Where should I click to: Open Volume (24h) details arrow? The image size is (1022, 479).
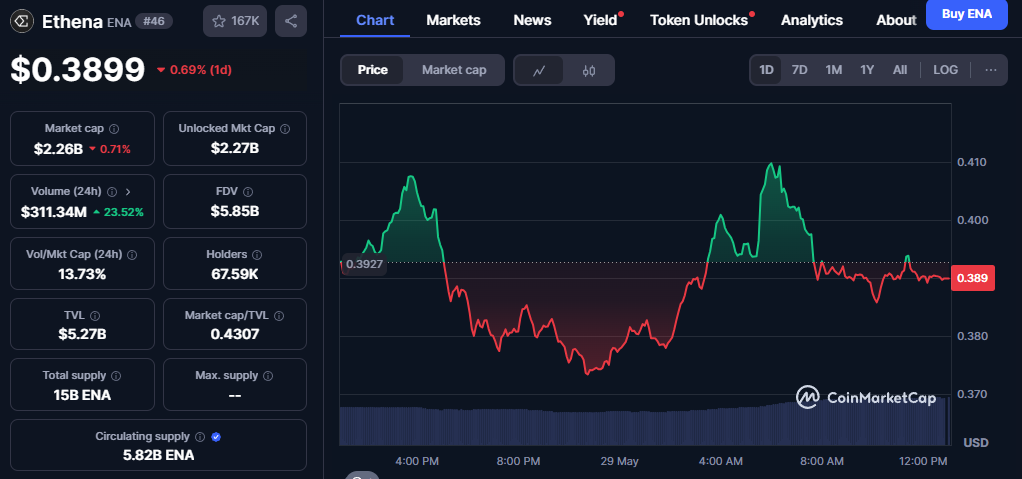[x=128, y=192]
